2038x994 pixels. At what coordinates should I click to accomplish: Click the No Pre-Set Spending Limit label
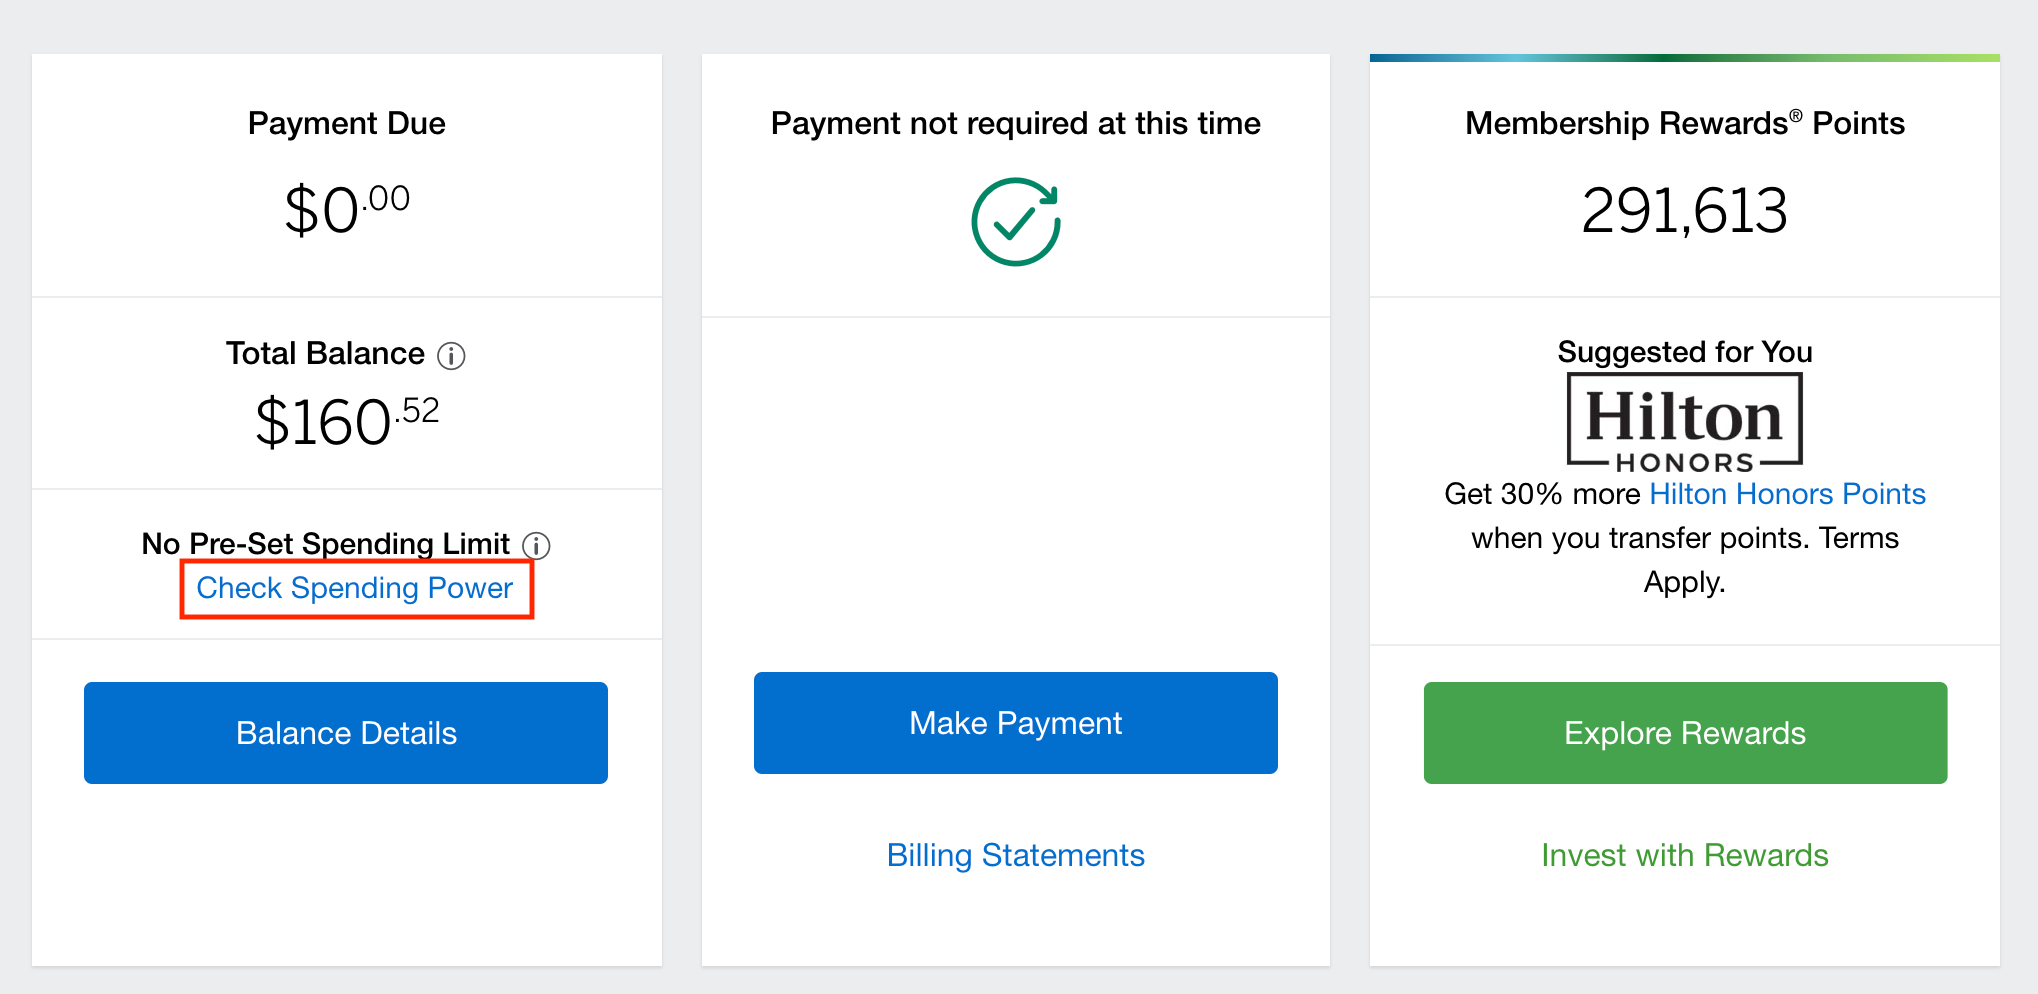click(326, 544)
